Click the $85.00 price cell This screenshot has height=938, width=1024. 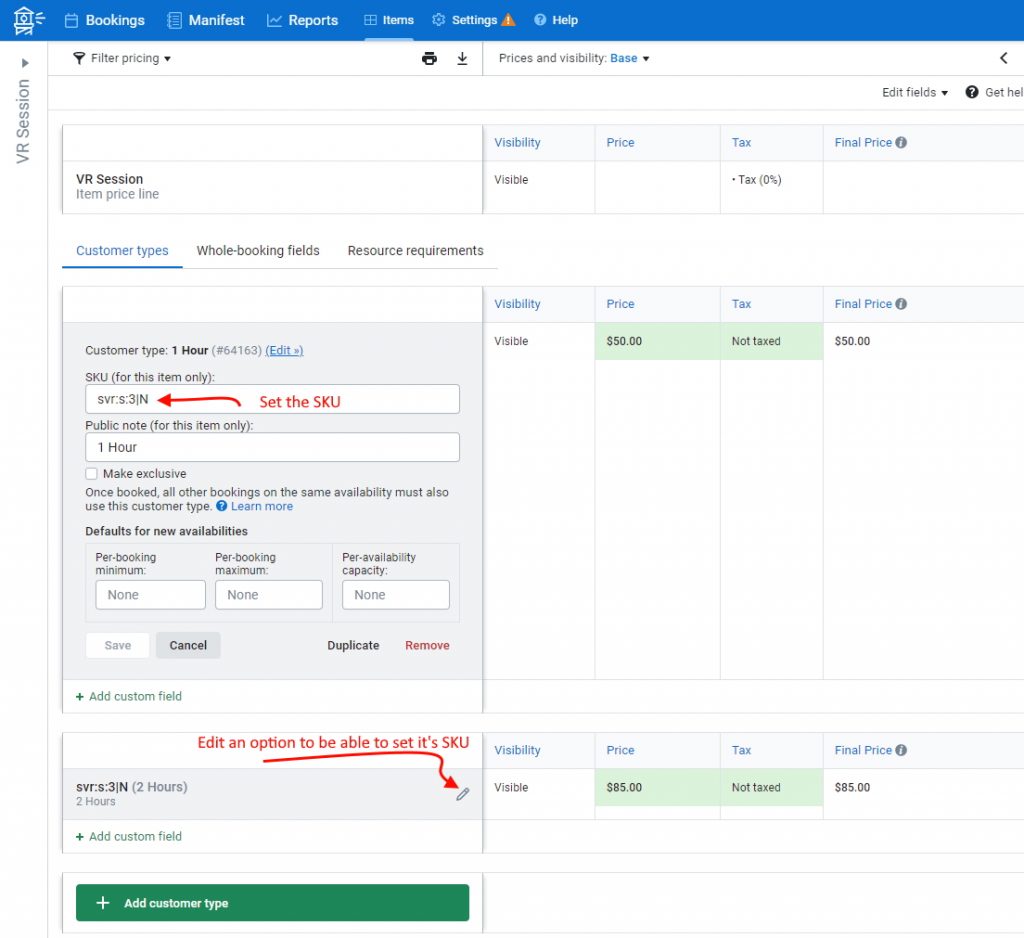(657, 787)
